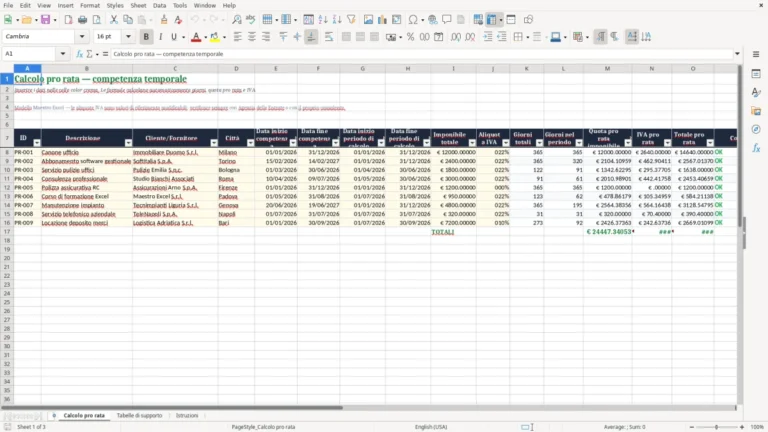Increase indent toolbar icon
Viewport: 768px width, 432px height.
(x=488, y=37)
